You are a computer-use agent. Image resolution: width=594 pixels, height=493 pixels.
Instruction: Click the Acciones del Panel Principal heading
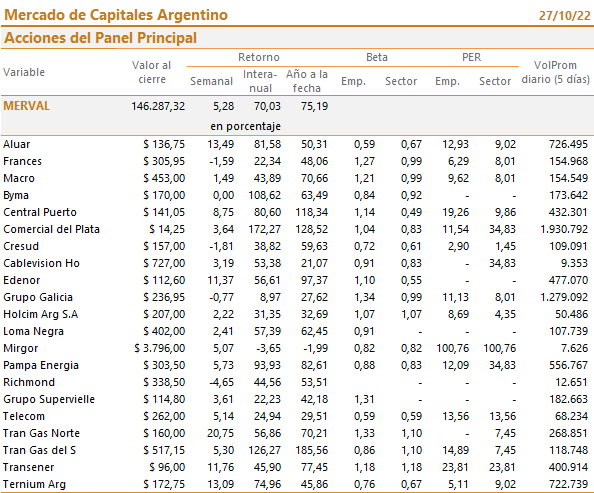pyautogui.click(x=100, y=38)
